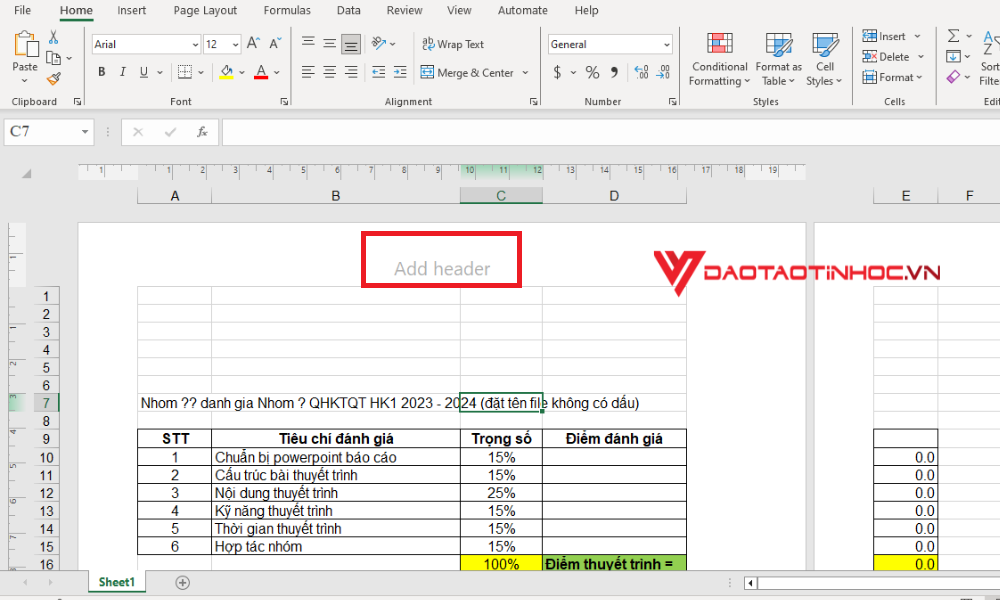This screenshot has width=1000, height=600.
Task: Click Add header area
Action: (442, 268)
